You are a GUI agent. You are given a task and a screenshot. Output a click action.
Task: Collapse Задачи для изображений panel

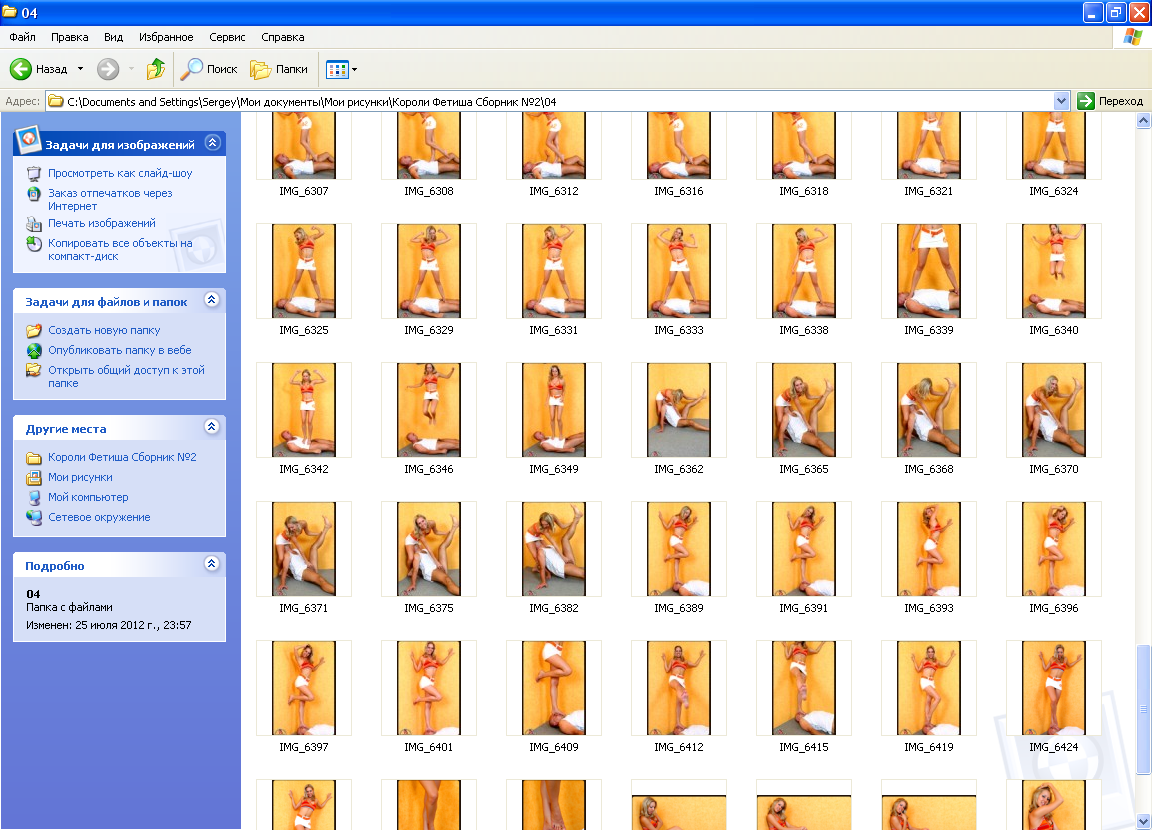tap(212, 142)
